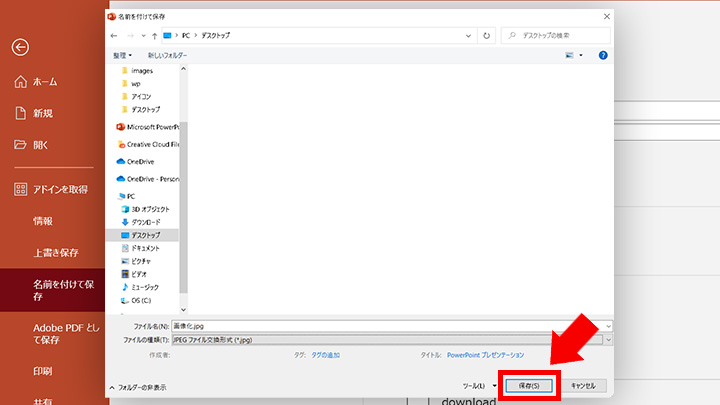The width and height of the screenshot is (720, 405).
Task: Open OneDrive in the navigation pane
Action: click(140, 161)
